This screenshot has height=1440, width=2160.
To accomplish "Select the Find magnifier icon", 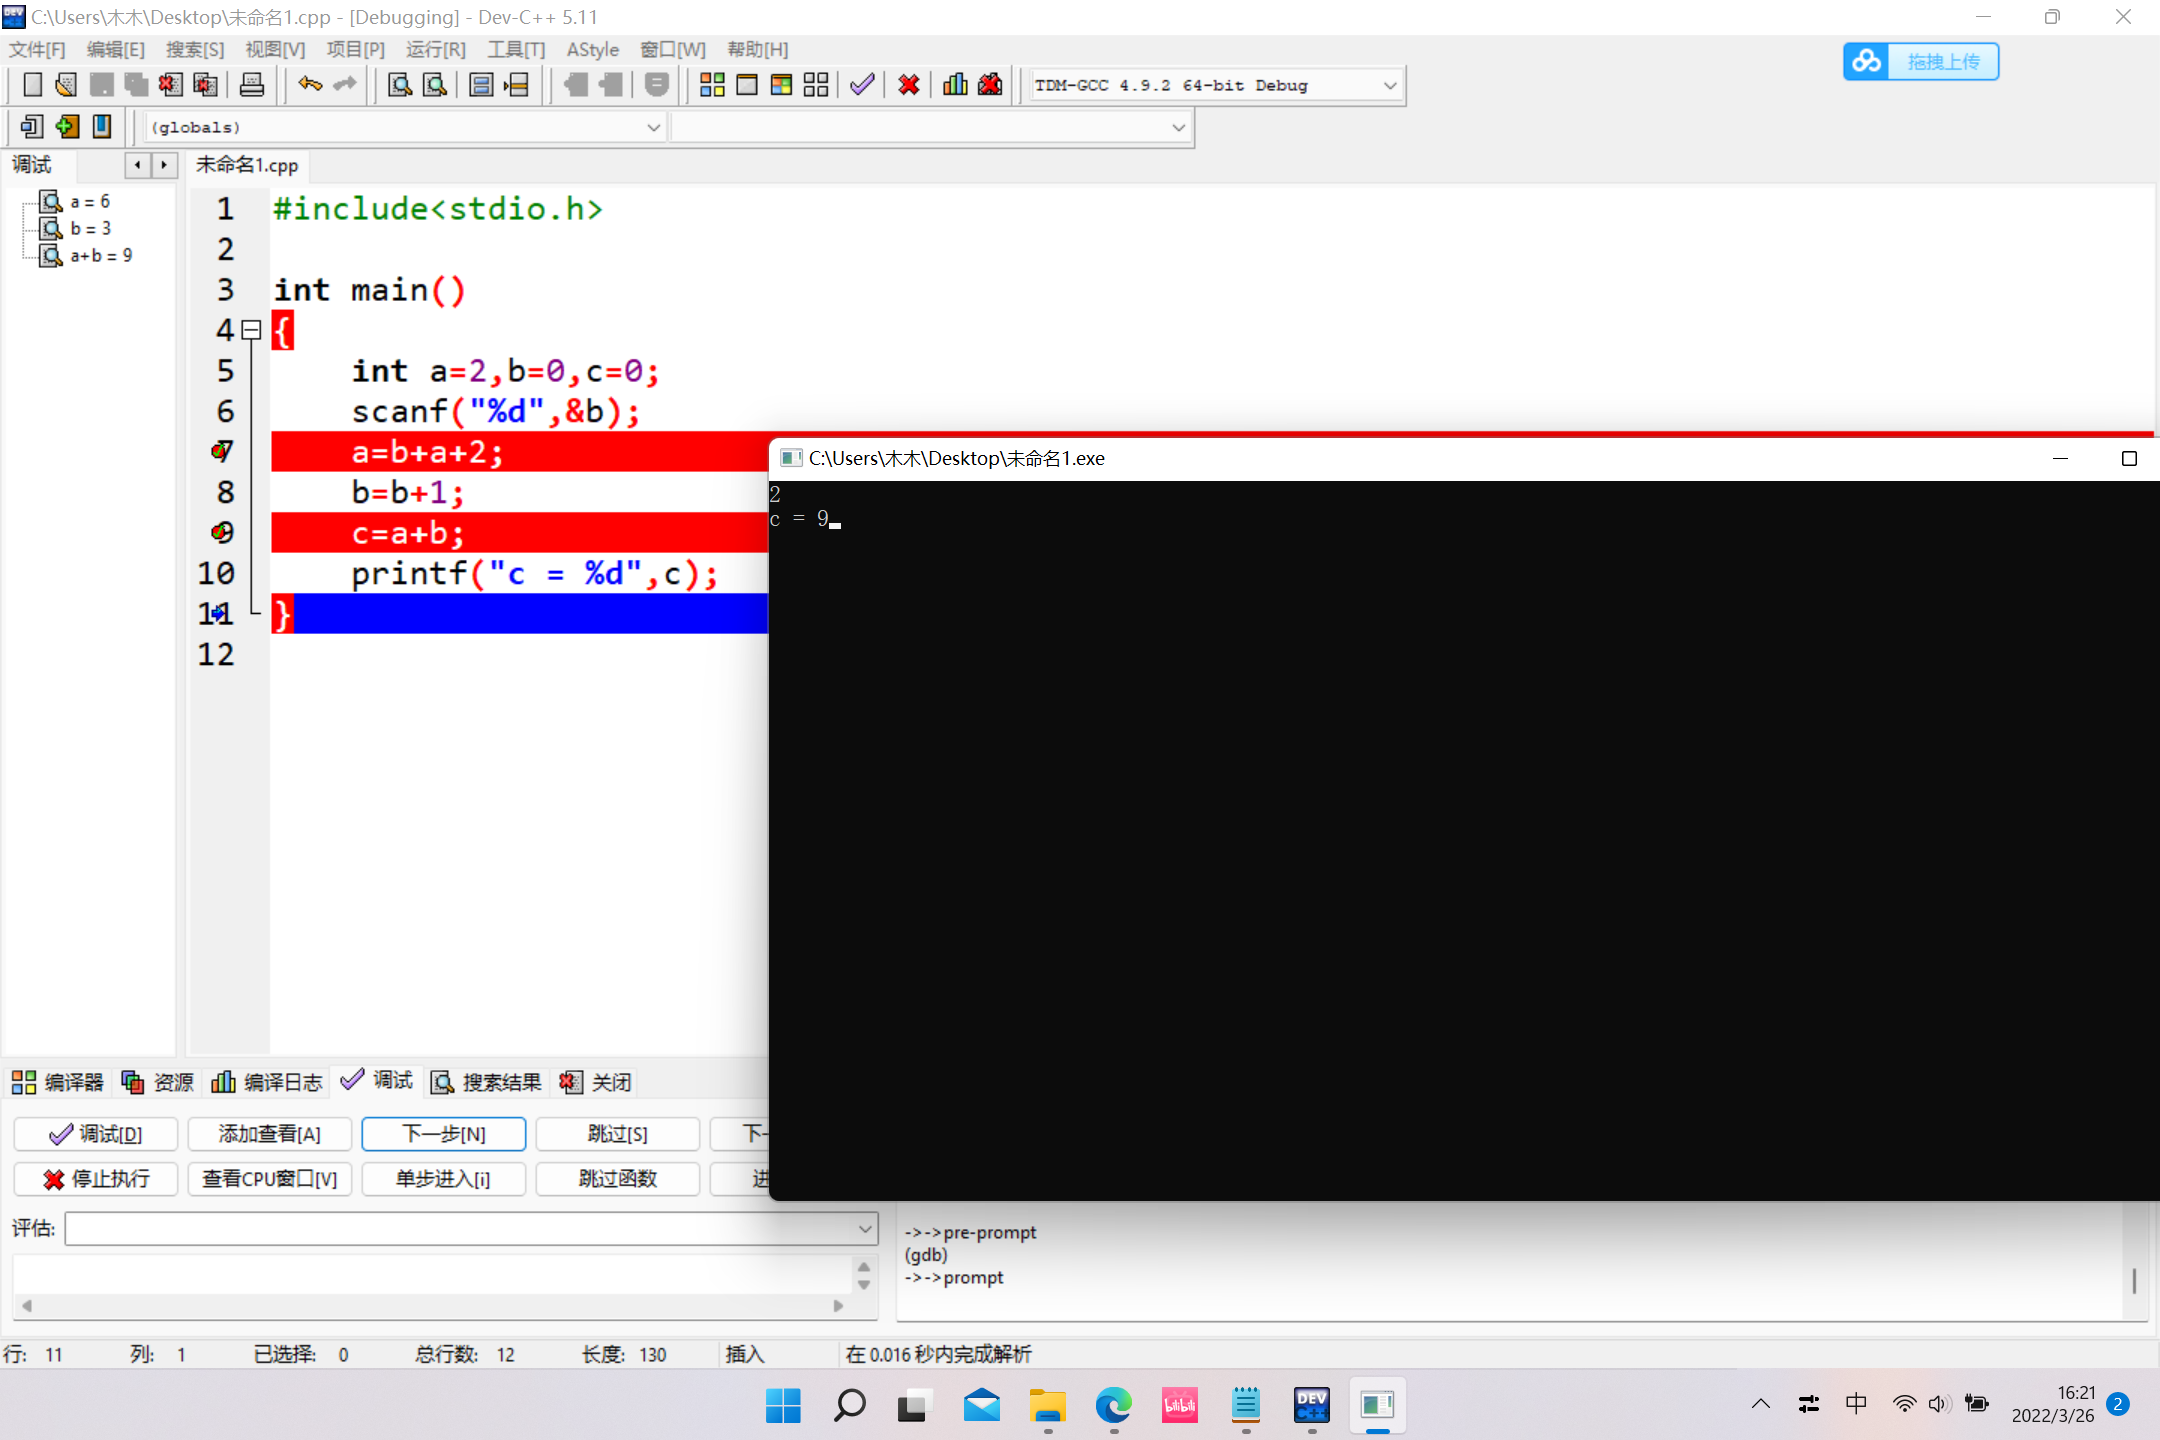I will point(398,84).
